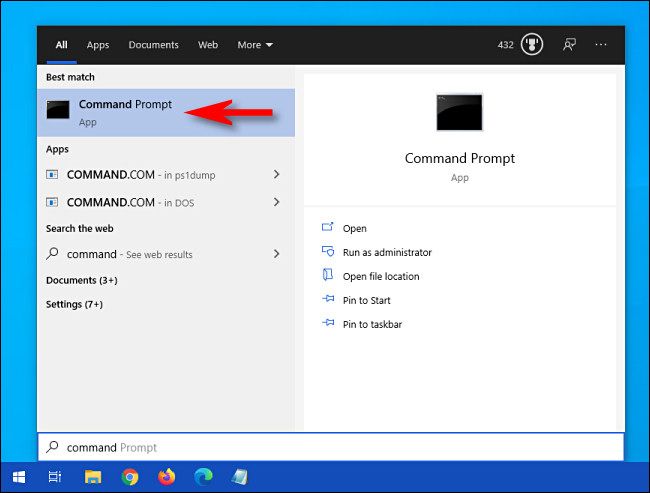Expand the More filter dropdown
The width and height of the screenshot is (650, 493).
(255, 45)
